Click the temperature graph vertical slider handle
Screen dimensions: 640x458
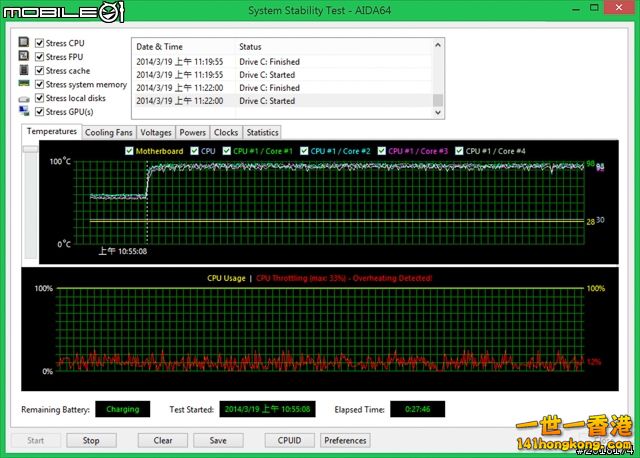pos(31,149)
